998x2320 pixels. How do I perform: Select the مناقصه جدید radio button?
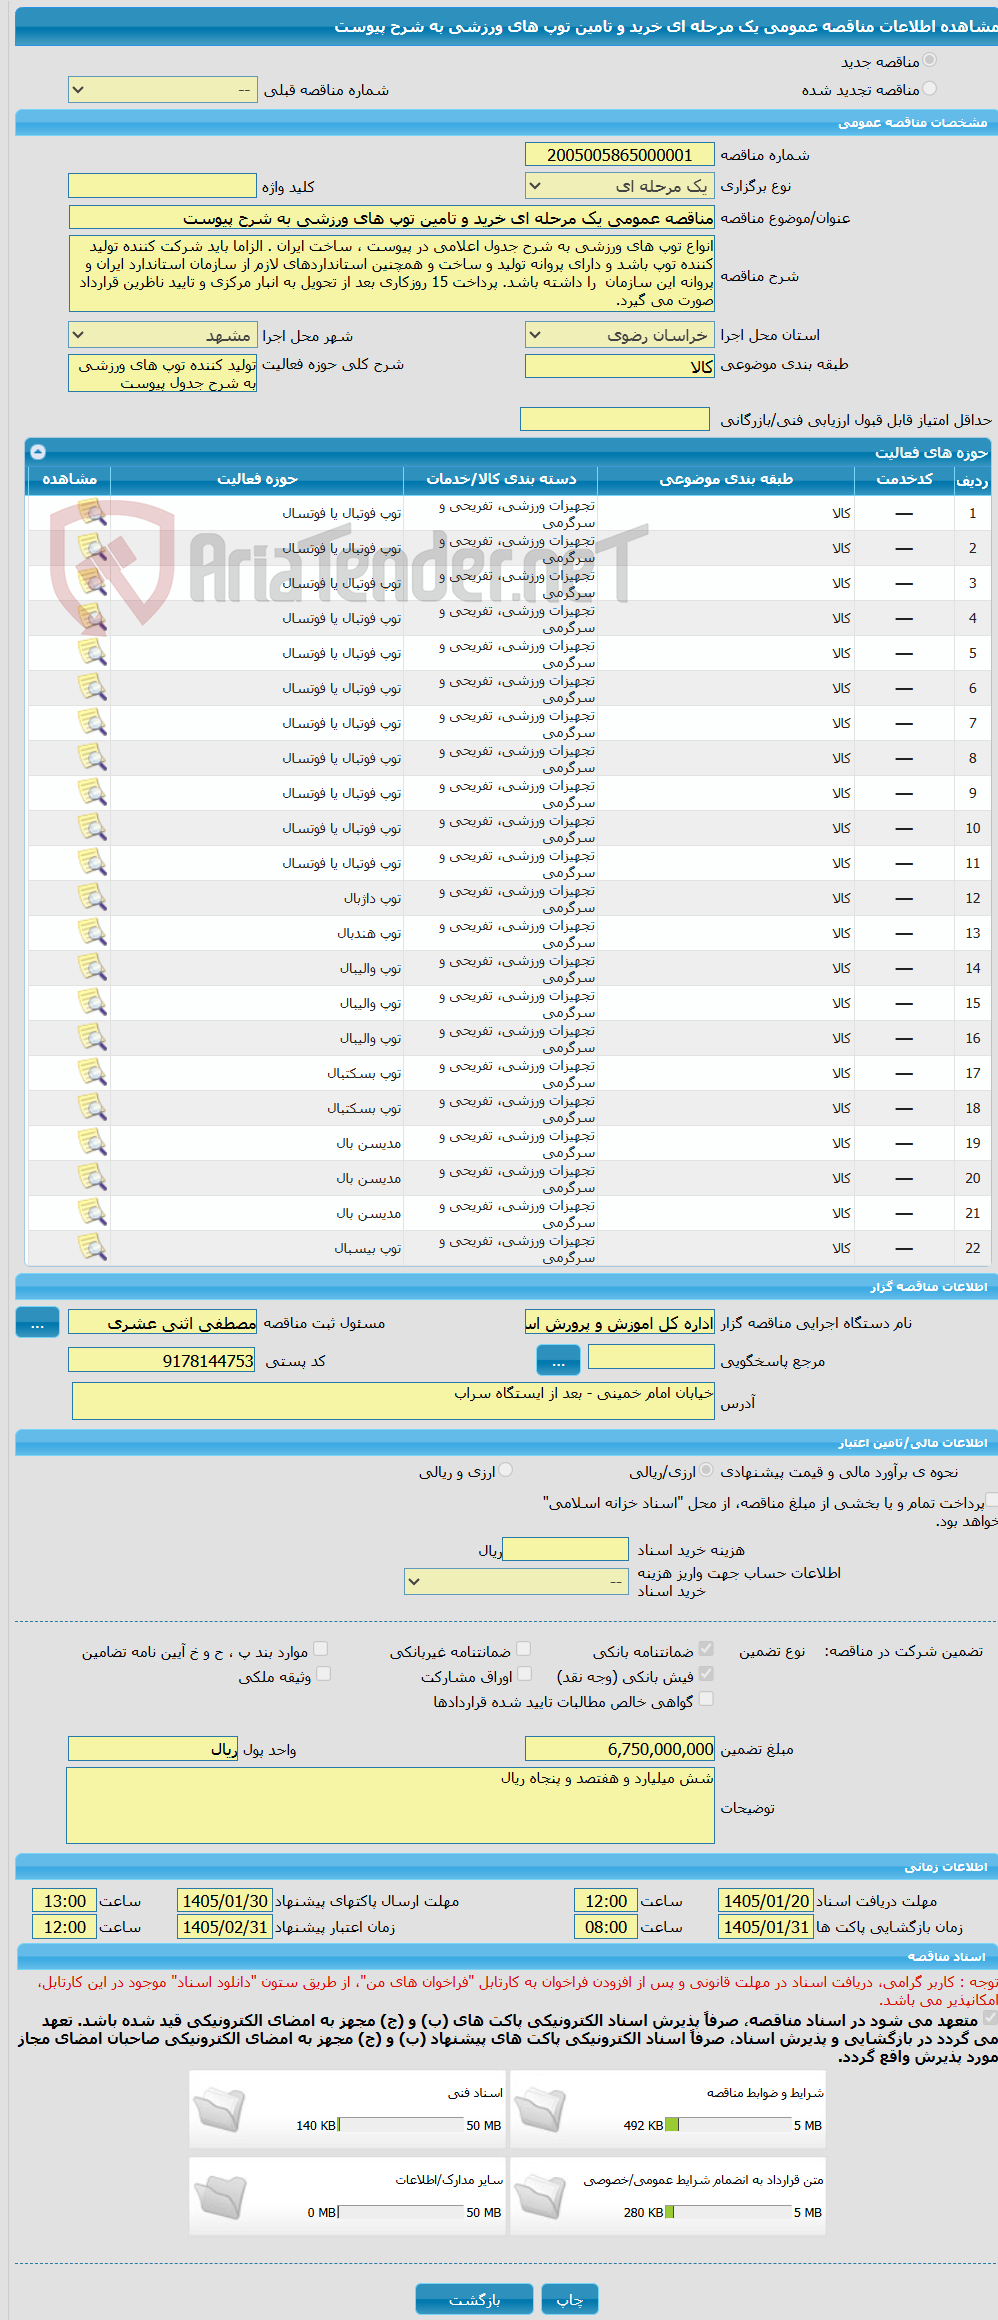click(930, 61)
